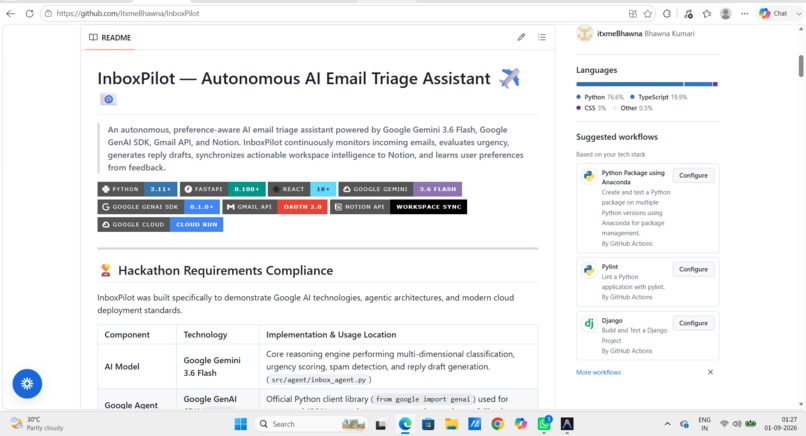Click the languages color bar
The height and width of the screenshot is (436, 806).
tap(647, 84)
